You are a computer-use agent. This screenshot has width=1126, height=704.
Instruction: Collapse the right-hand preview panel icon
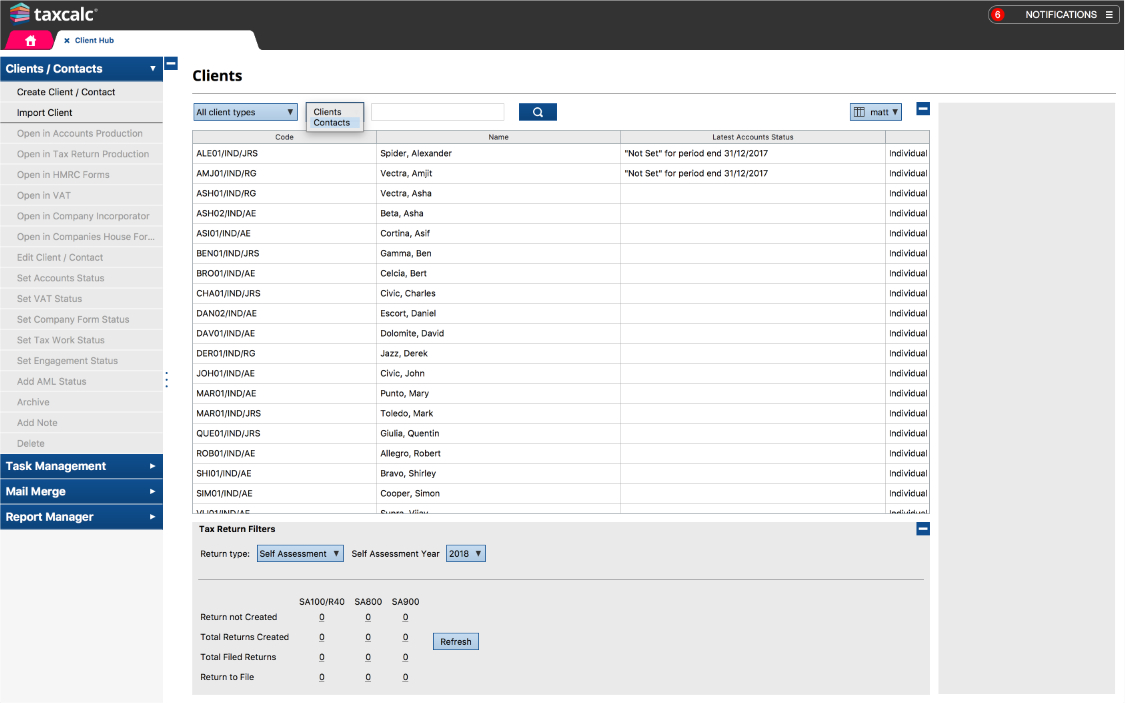921,108
